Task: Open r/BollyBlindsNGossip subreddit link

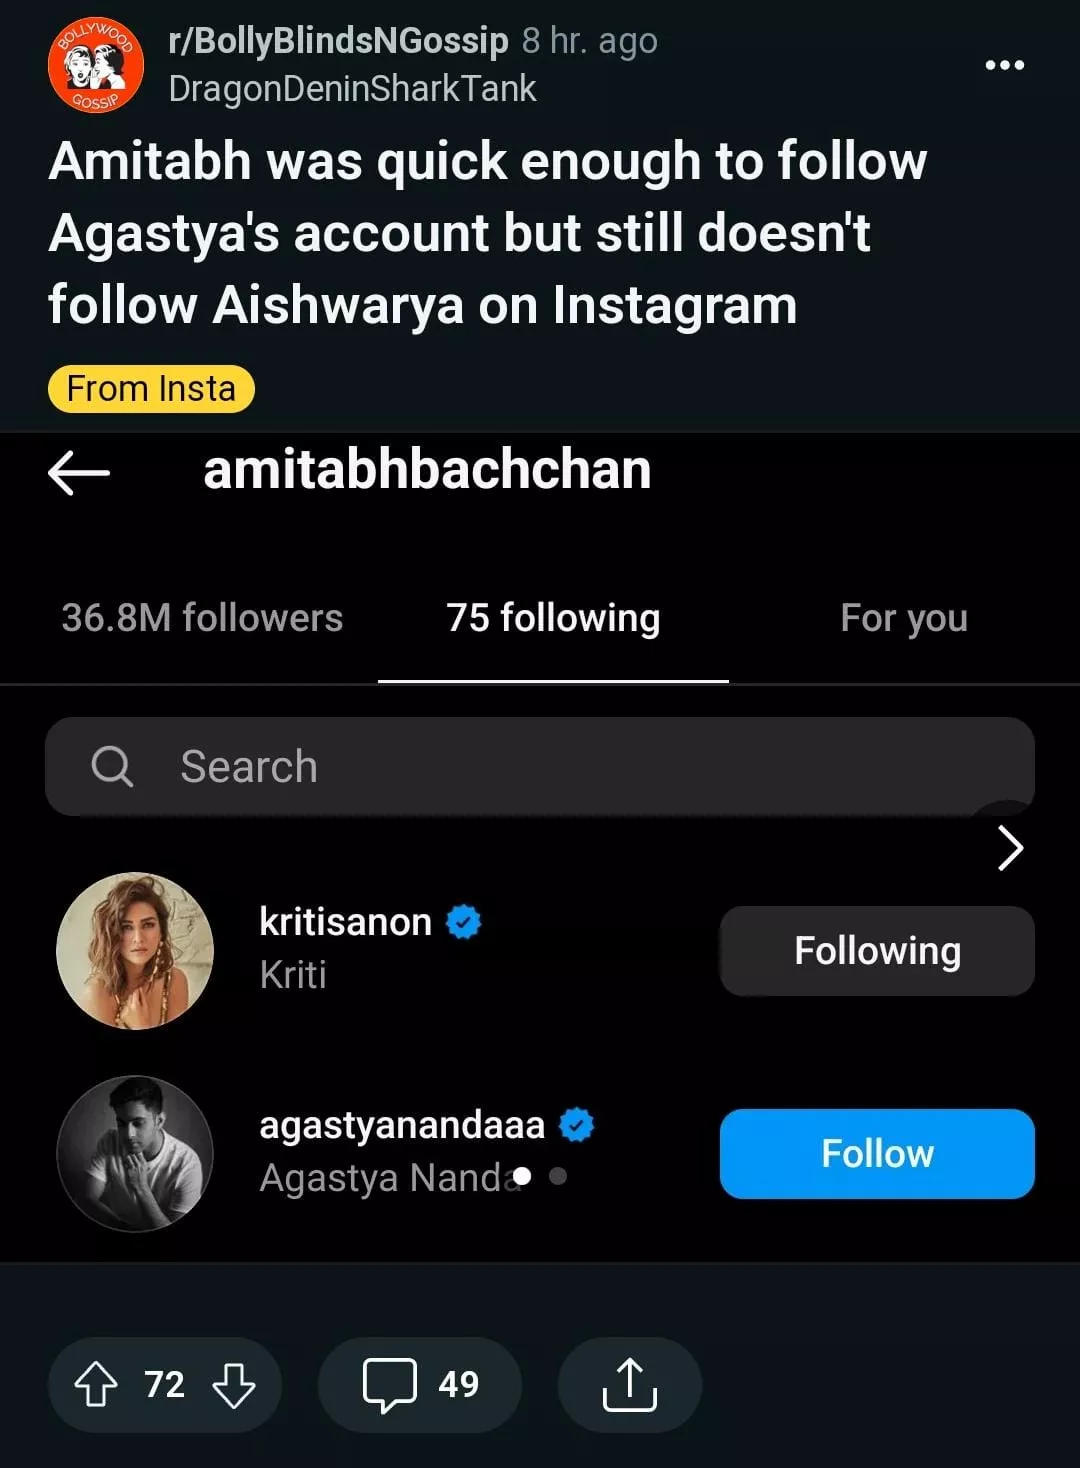Action: click(339, 41)
